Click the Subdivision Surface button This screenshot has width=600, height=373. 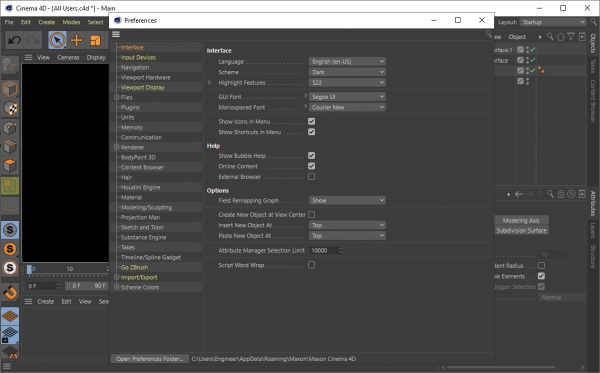tap(522, 231)
